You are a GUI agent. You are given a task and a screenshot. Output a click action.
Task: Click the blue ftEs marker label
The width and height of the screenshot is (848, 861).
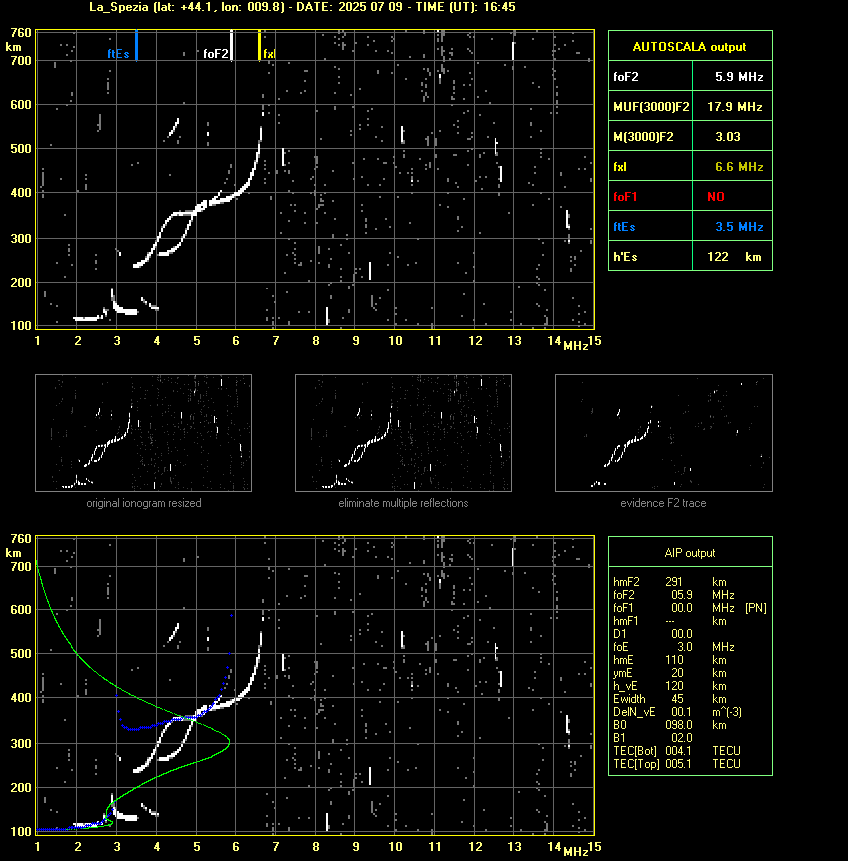(x=118, y=54)
